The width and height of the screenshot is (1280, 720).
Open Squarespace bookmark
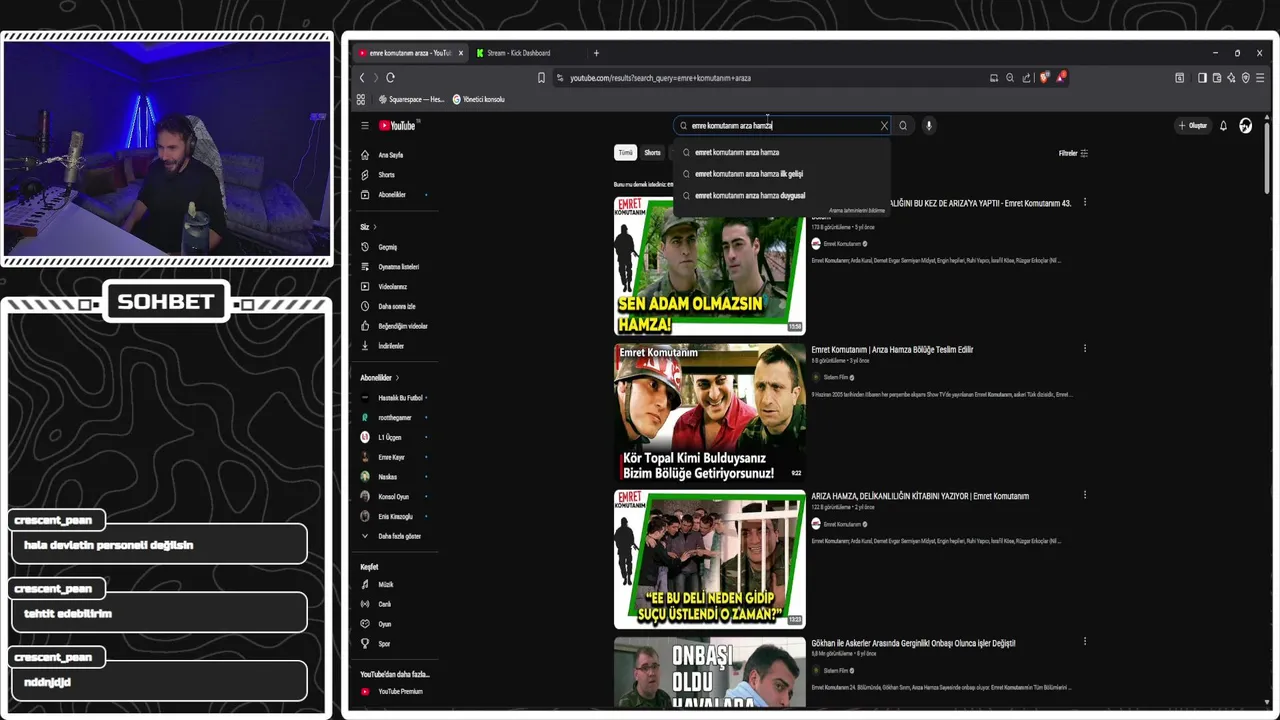(x=411, y=100)
